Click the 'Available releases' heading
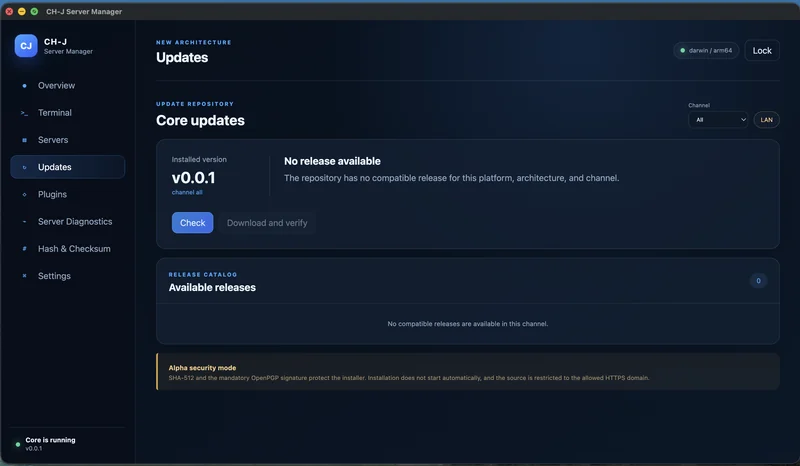This screenshot has width=800, height=466. click(212, 287)
